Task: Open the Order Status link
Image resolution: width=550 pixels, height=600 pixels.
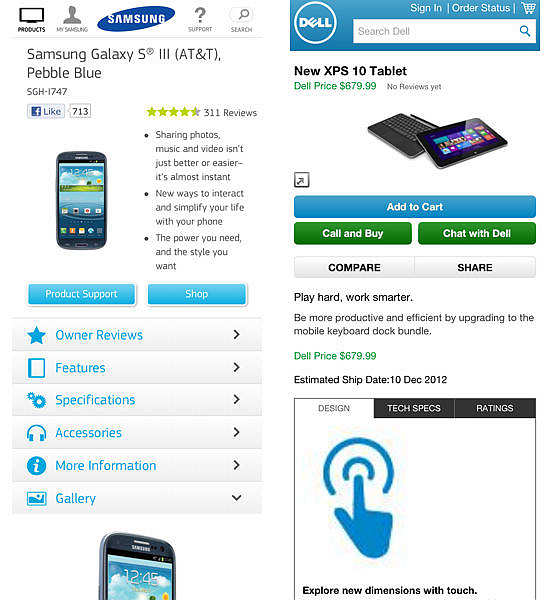Action: tap(481, 8)
